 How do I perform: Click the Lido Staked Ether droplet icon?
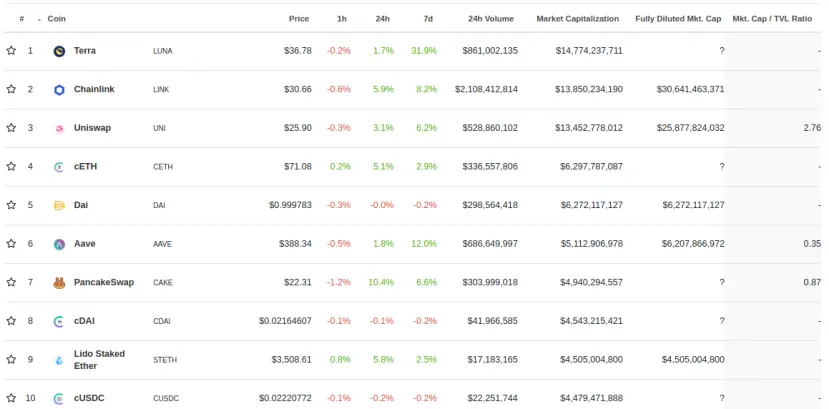[59, 360]
